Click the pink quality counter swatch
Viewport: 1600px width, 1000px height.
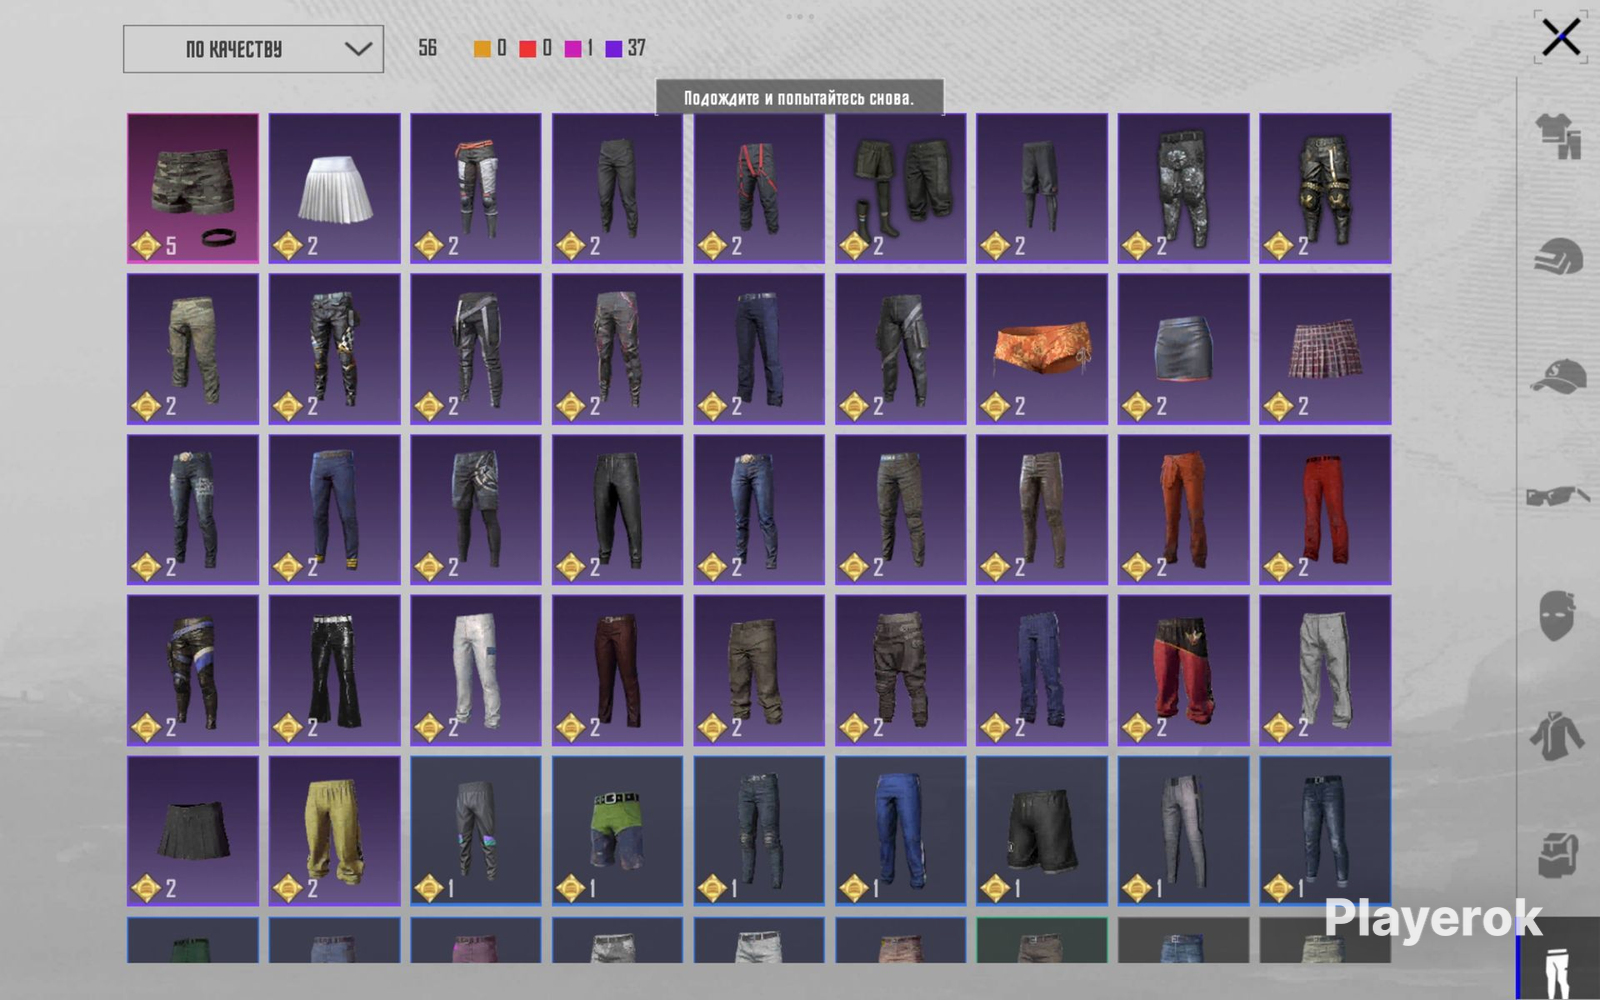pyautogui.click(x=573, y=48)
